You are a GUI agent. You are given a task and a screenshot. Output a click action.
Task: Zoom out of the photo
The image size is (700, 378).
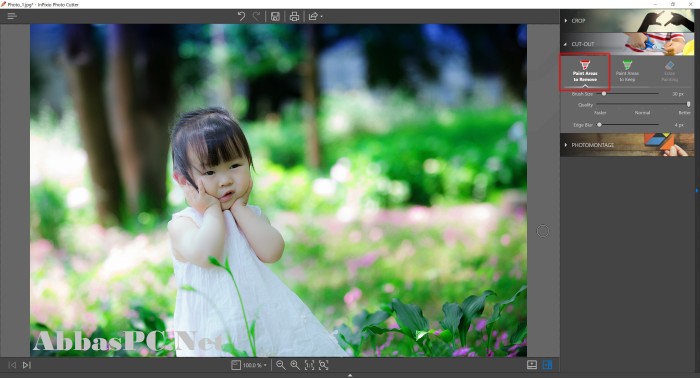coord(280,365)
